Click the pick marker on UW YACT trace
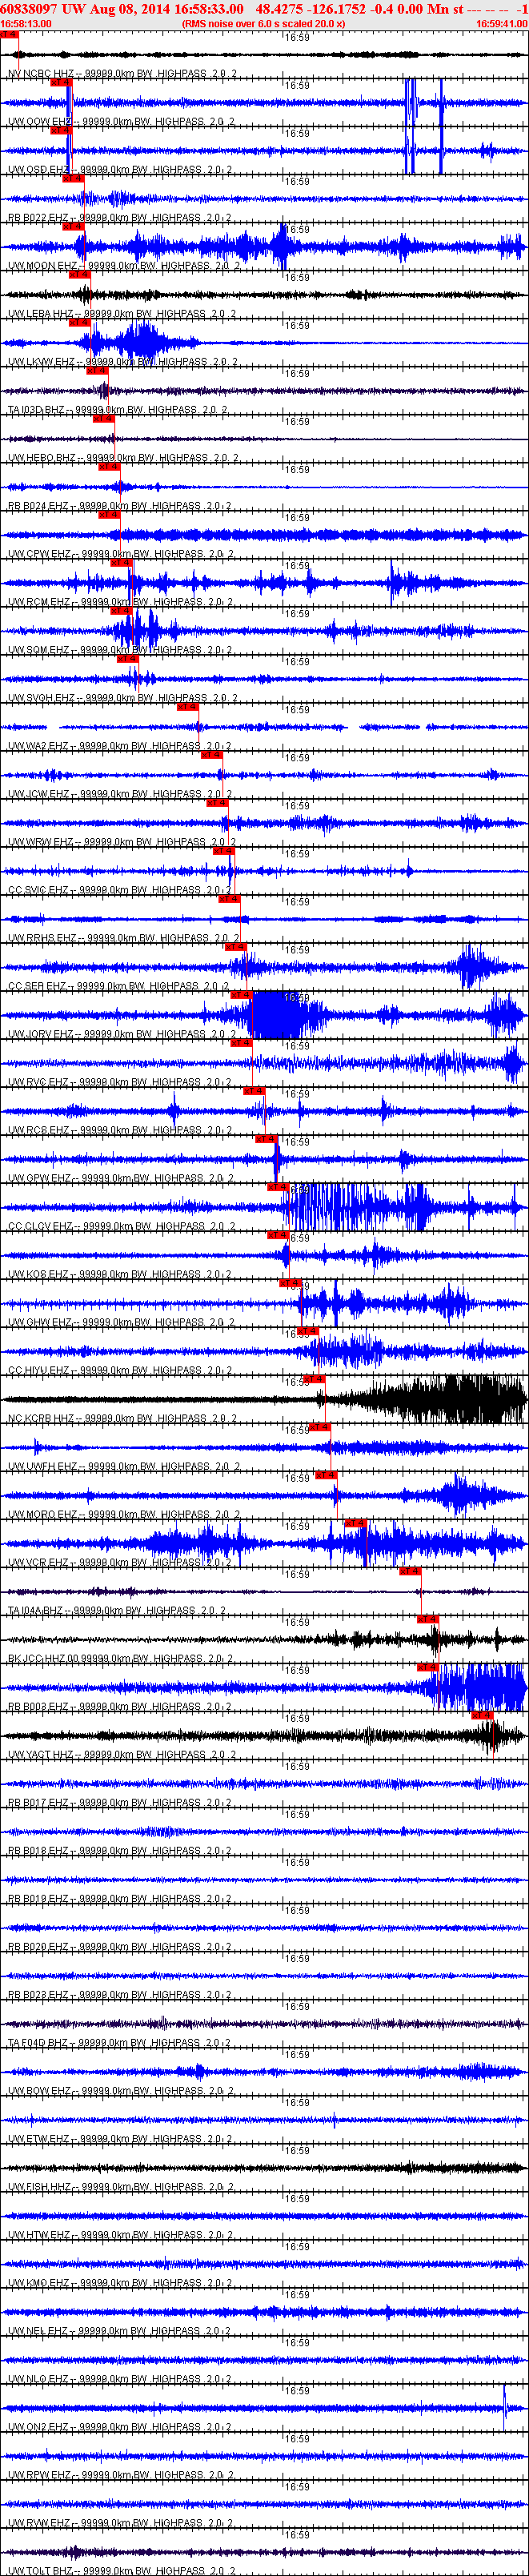 point(482,1715)
